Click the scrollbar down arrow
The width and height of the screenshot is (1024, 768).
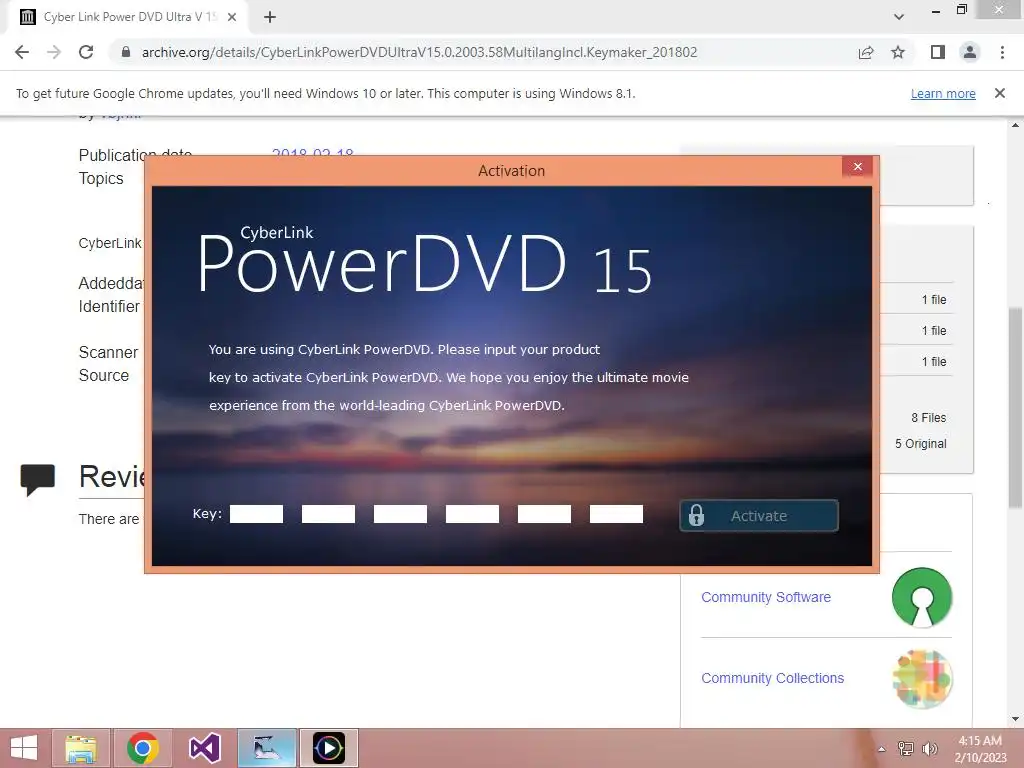click(x=1015, y=719)
